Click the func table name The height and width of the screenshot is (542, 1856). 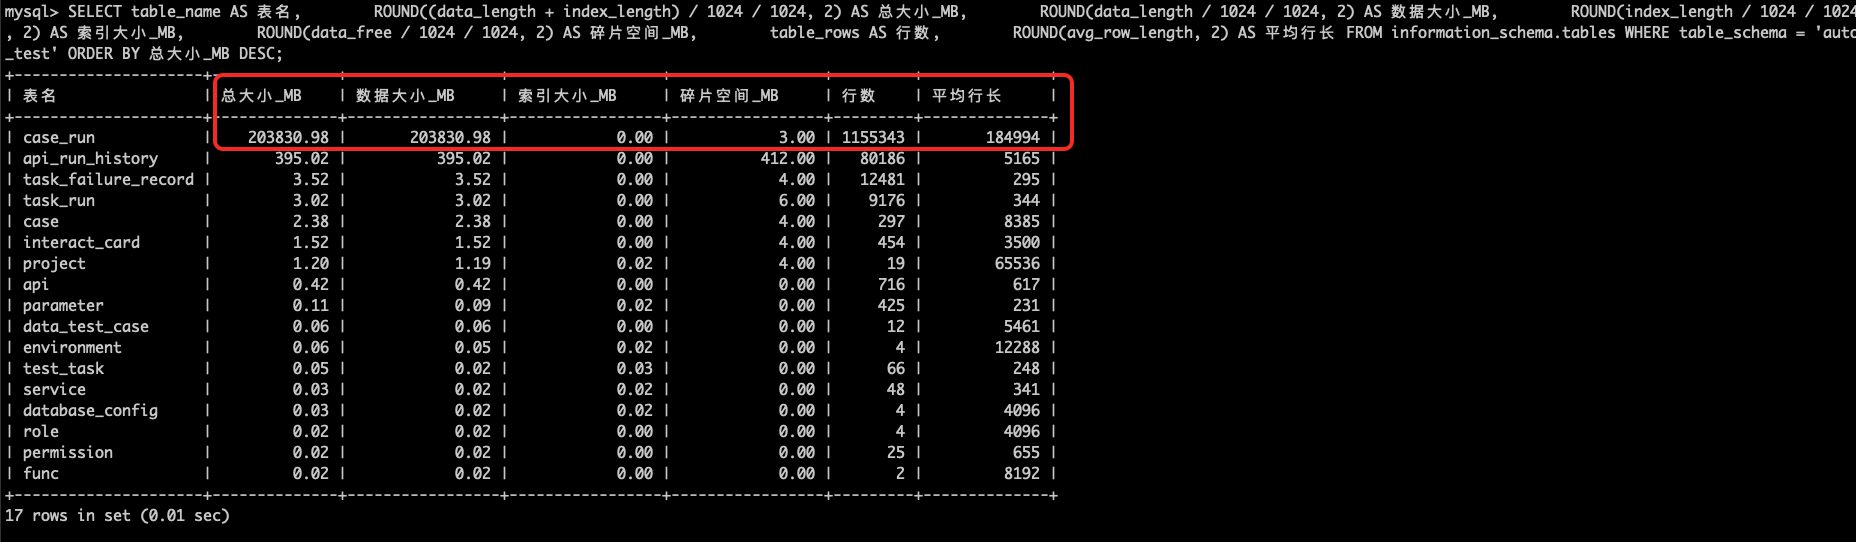pos(41,474)
